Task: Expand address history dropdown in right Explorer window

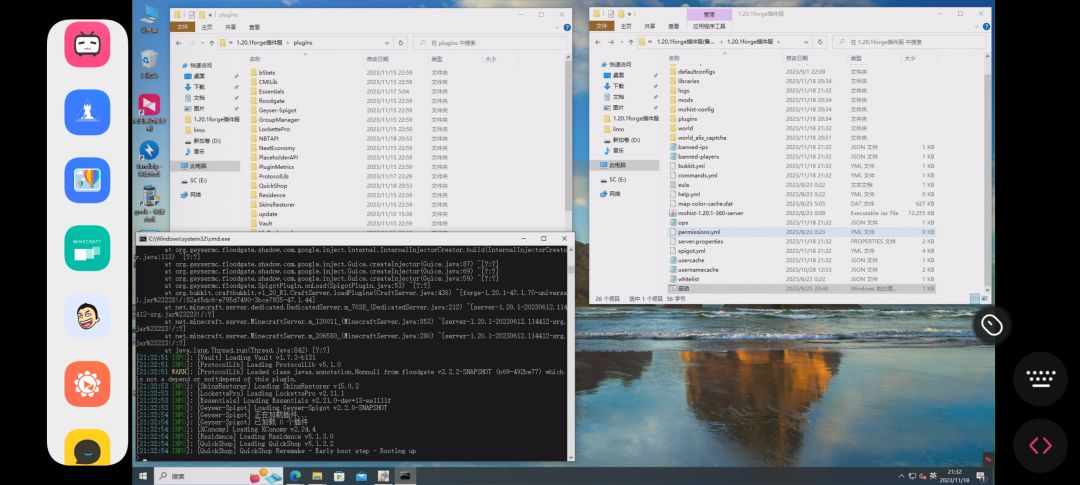Action: coord(807,42)
